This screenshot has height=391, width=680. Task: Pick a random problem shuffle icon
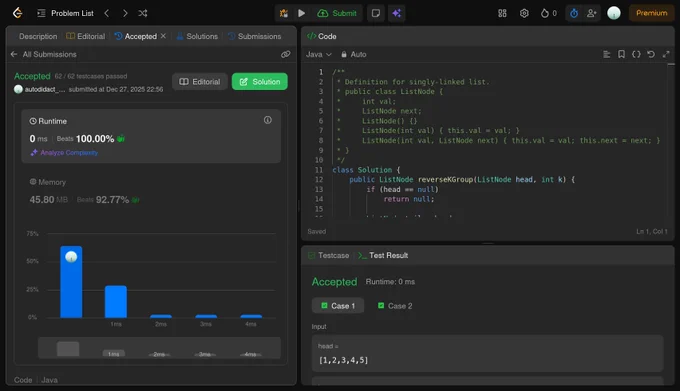[143, 13]
